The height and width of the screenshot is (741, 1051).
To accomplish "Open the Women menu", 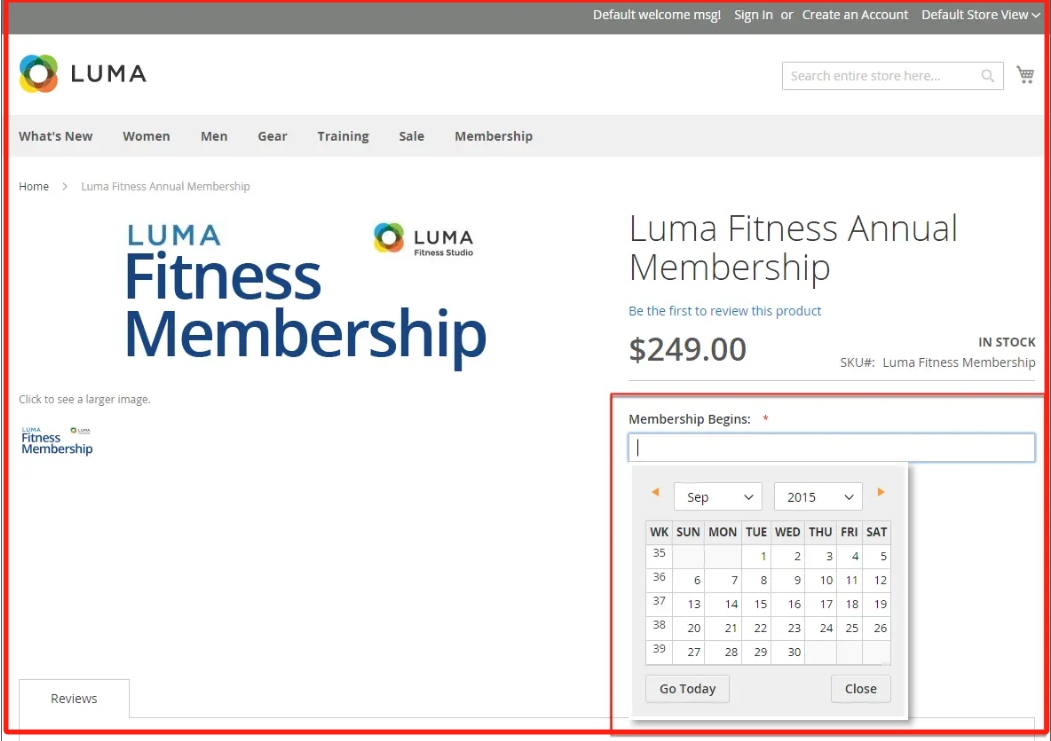I will click(146, 136).
